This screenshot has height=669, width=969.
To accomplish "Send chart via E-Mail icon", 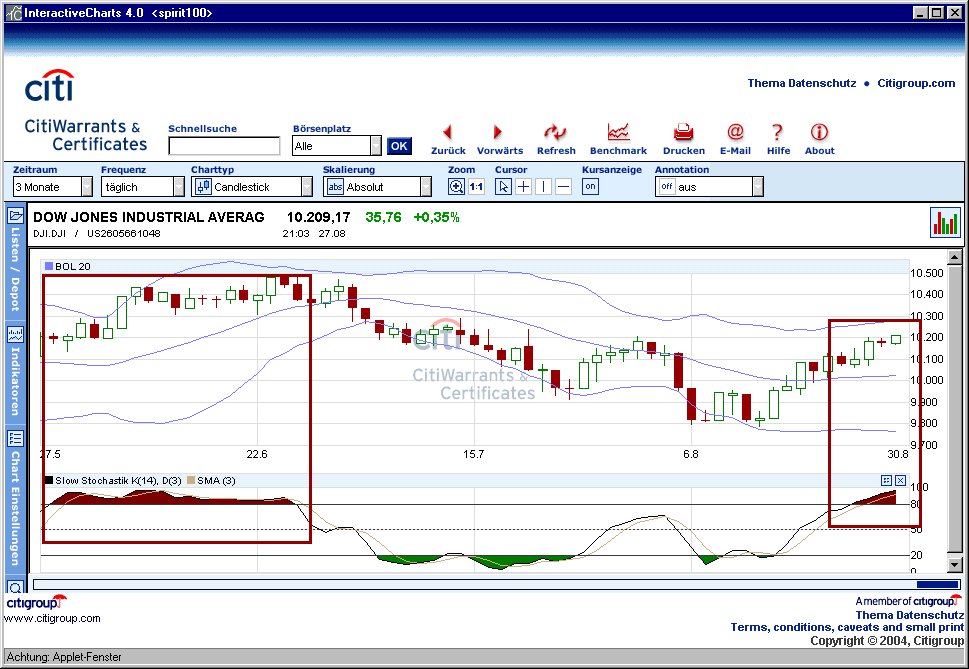I will point(735,132).
